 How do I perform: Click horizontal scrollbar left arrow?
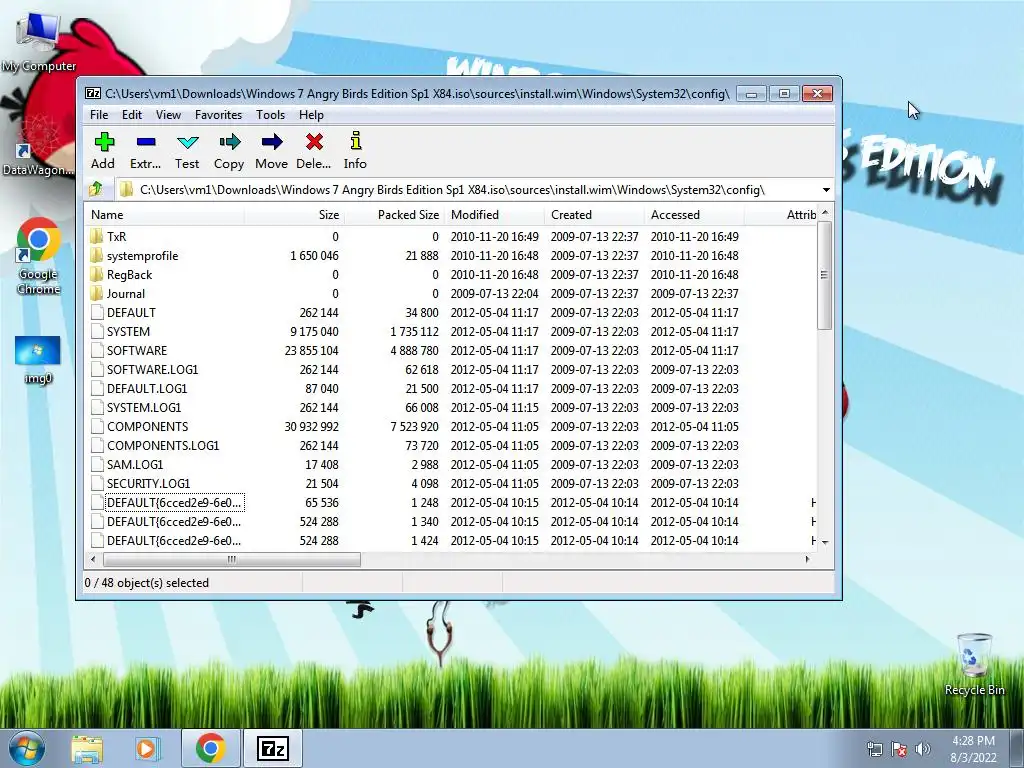(x=93, y=559)
